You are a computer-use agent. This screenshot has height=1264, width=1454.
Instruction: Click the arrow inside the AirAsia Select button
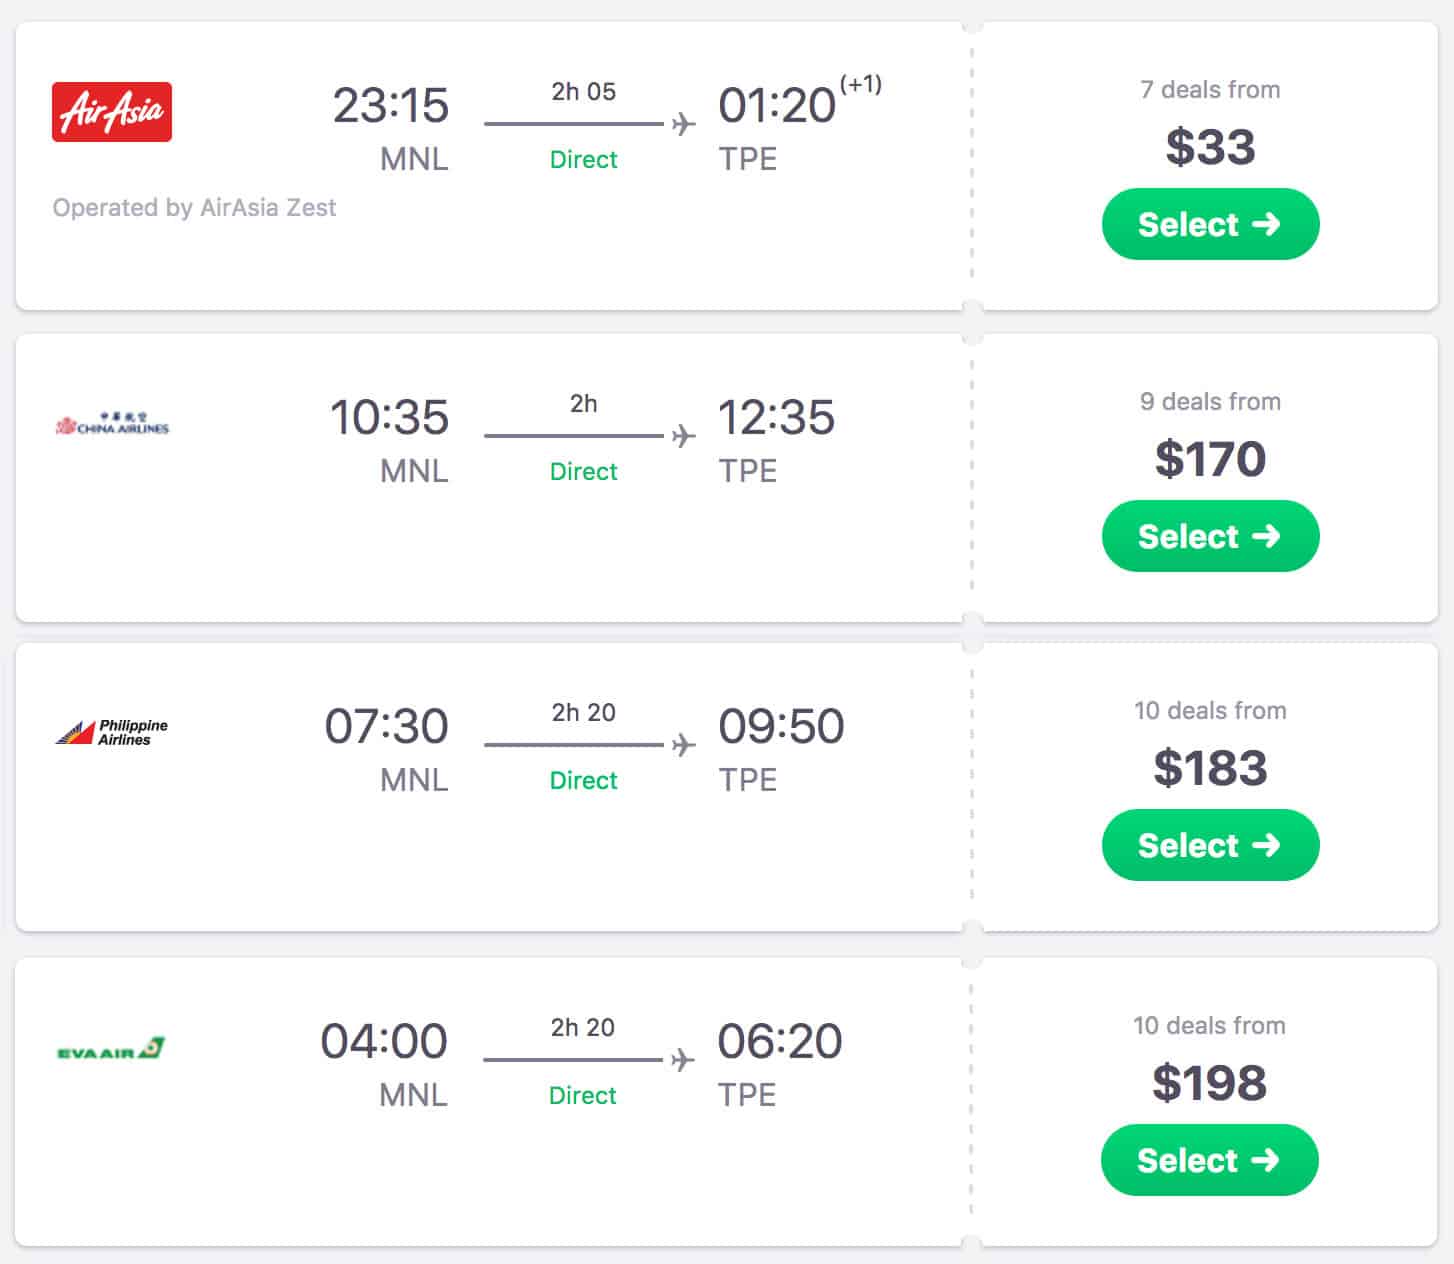pos(1266,225)
